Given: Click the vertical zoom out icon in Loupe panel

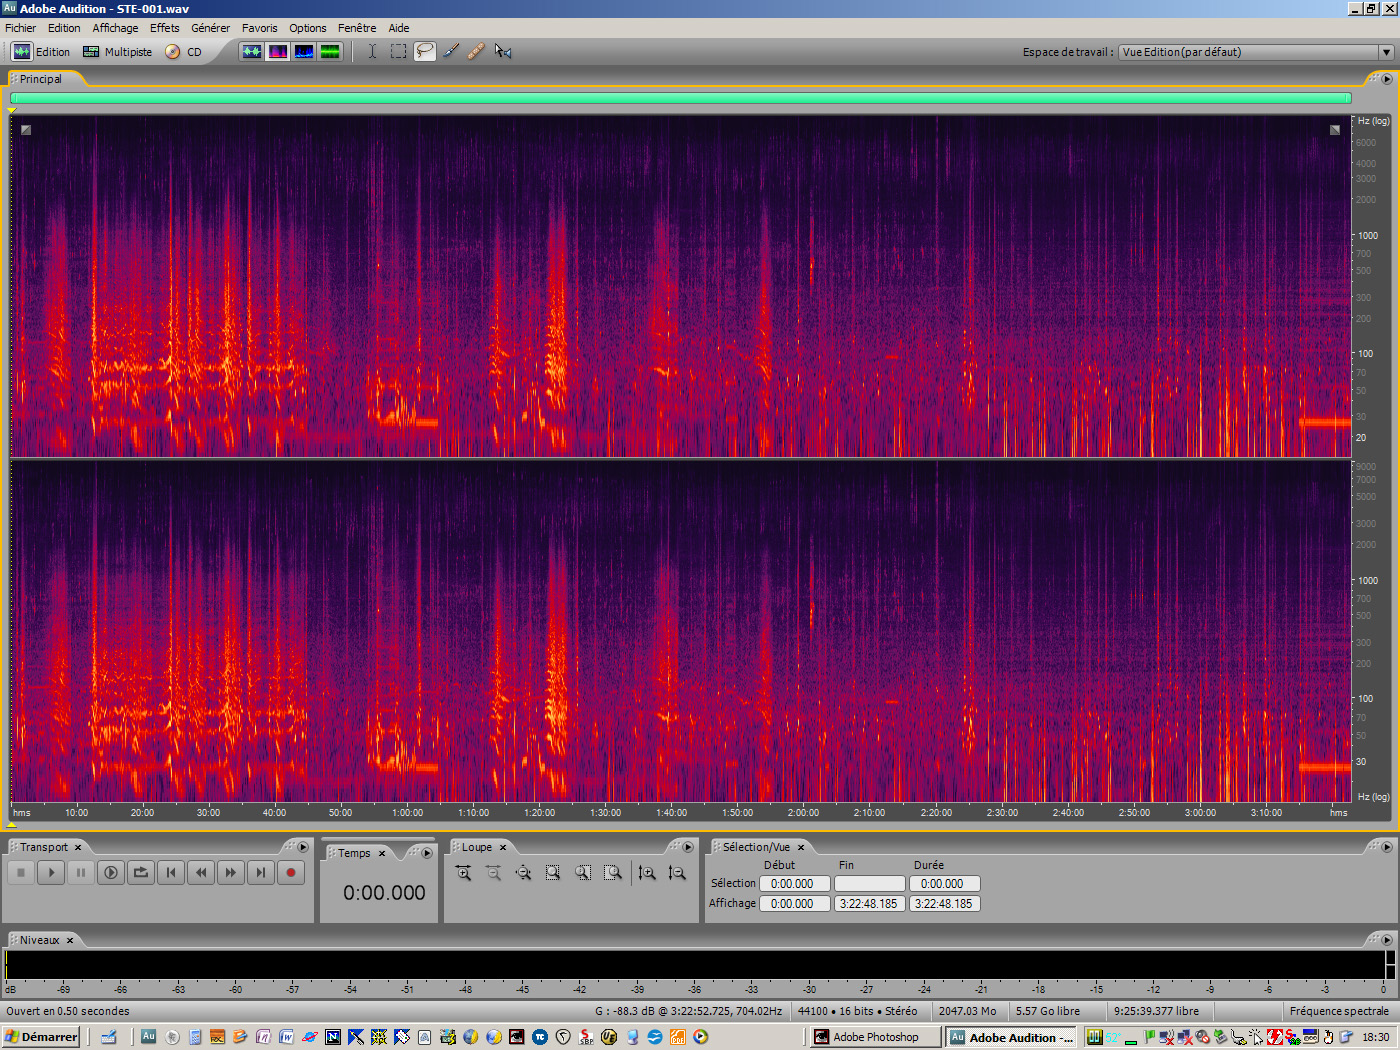Looking at the screenshot, I should 677,872.
